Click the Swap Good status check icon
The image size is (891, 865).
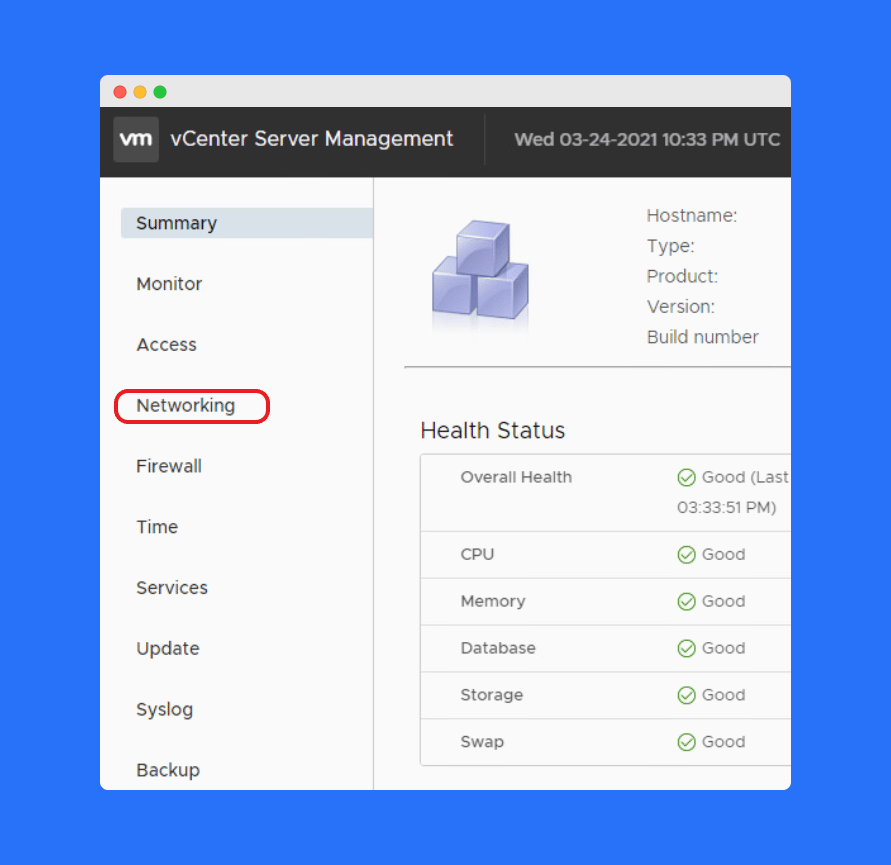click(686, 742)
